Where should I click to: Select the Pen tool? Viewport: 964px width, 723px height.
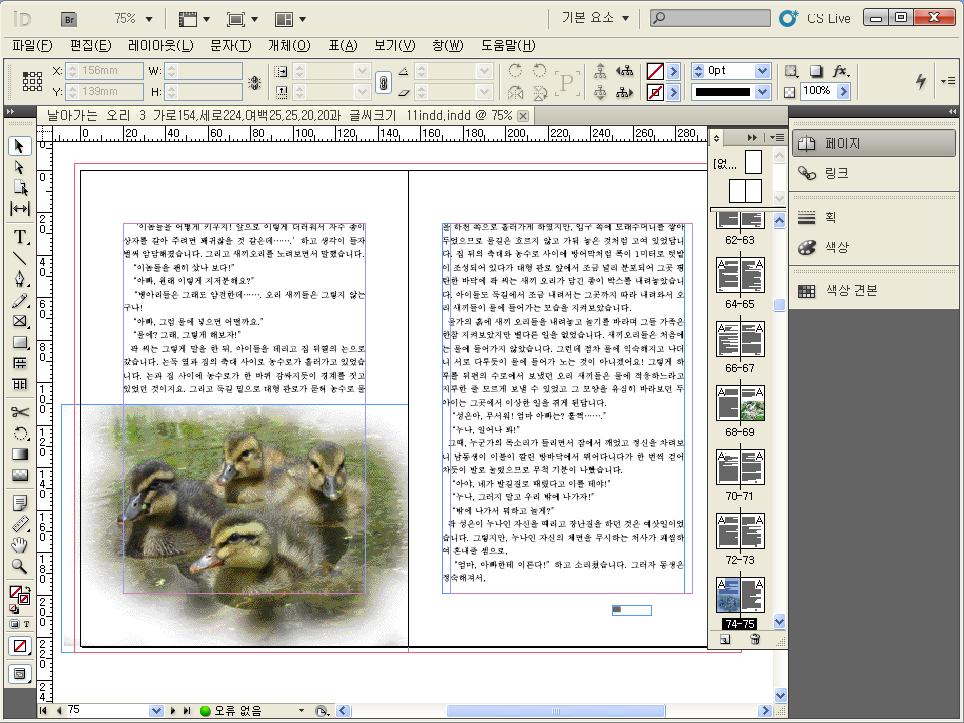coord(19,279)
